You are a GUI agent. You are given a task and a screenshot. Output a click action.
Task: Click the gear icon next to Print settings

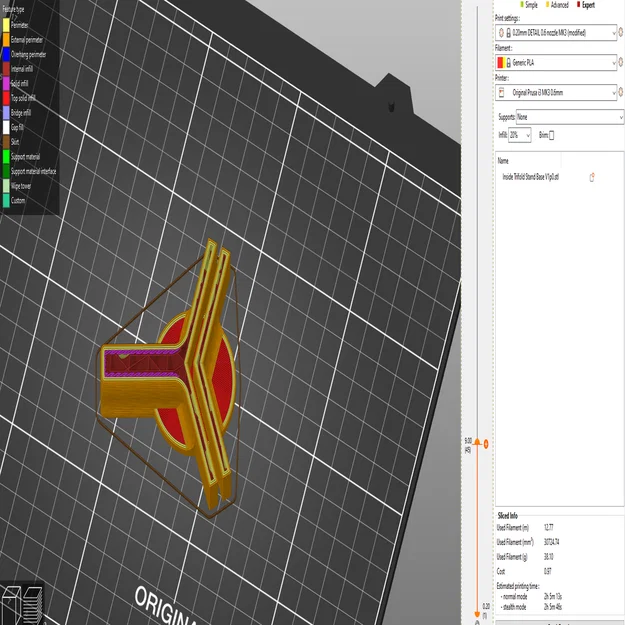pos(621,32)
